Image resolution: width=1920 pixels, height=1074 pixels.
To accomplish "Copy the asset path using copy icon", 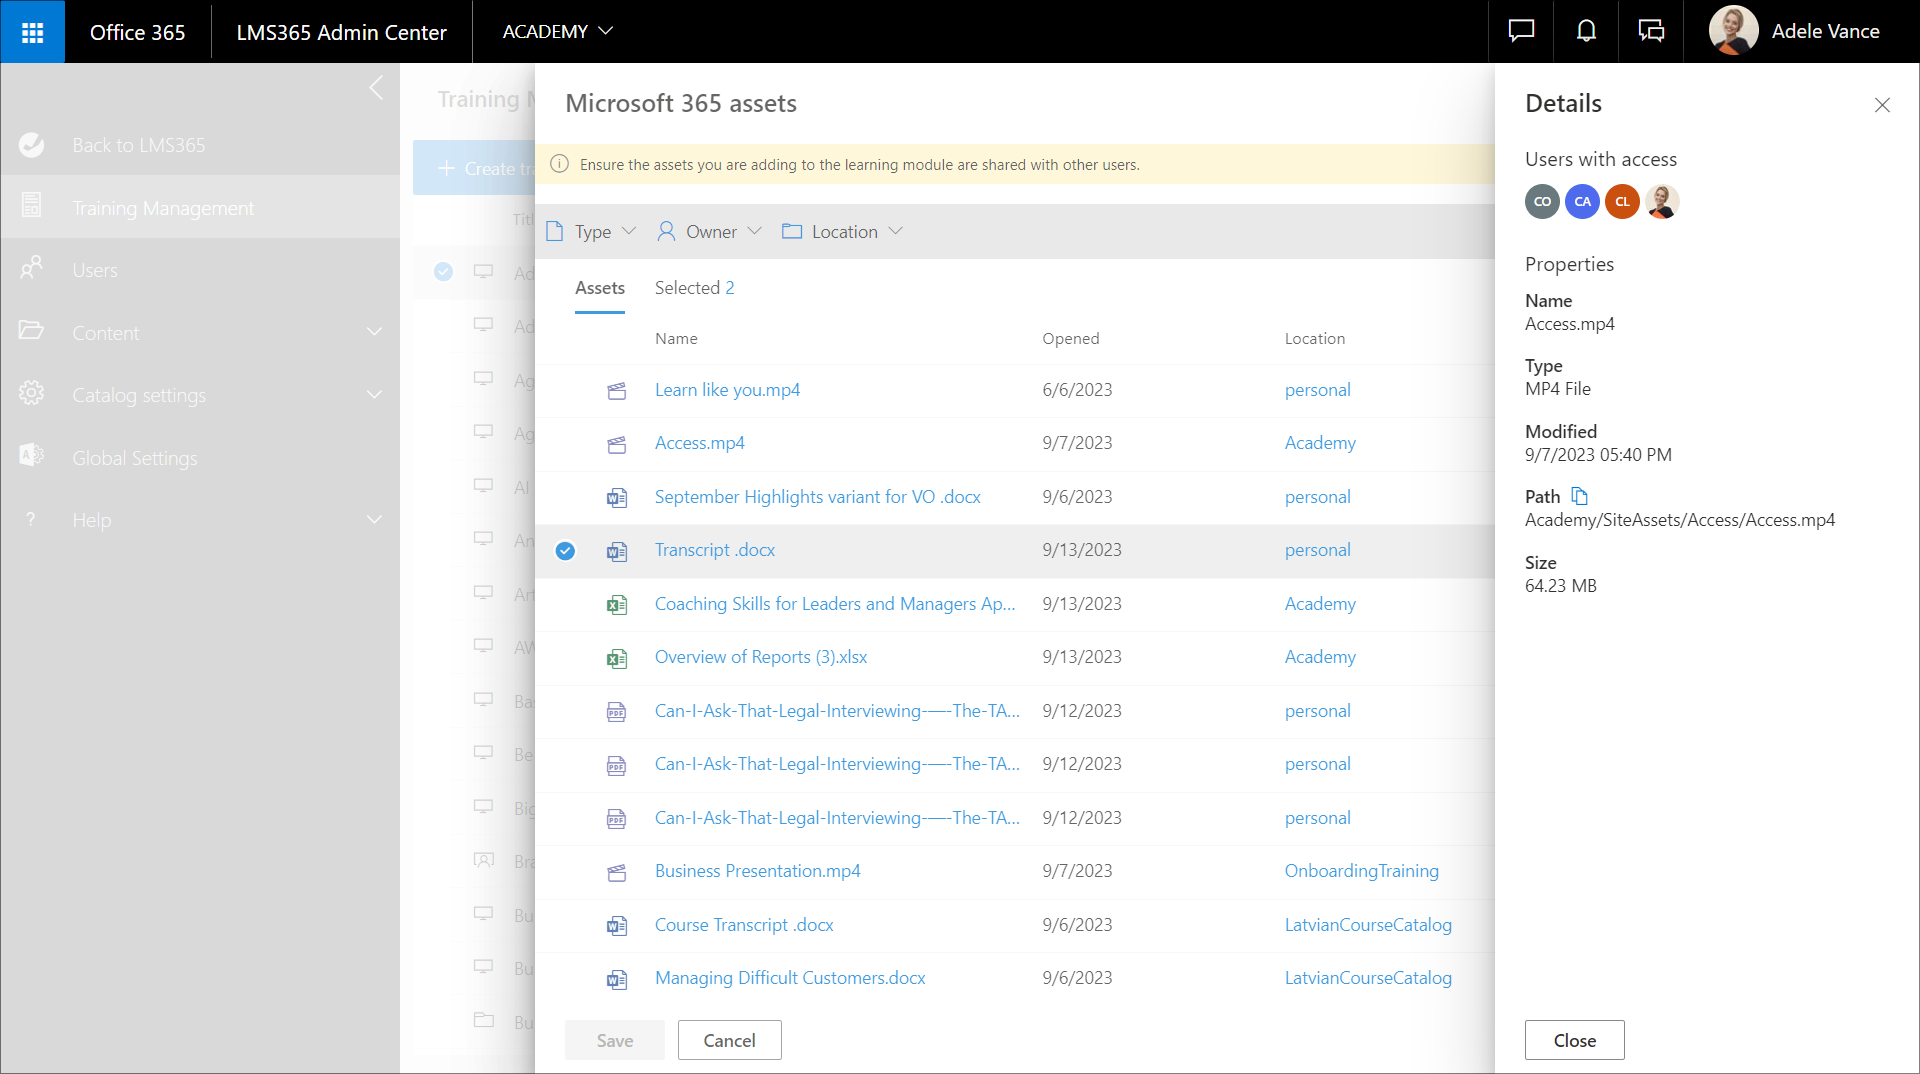I will pos(1580,496).
